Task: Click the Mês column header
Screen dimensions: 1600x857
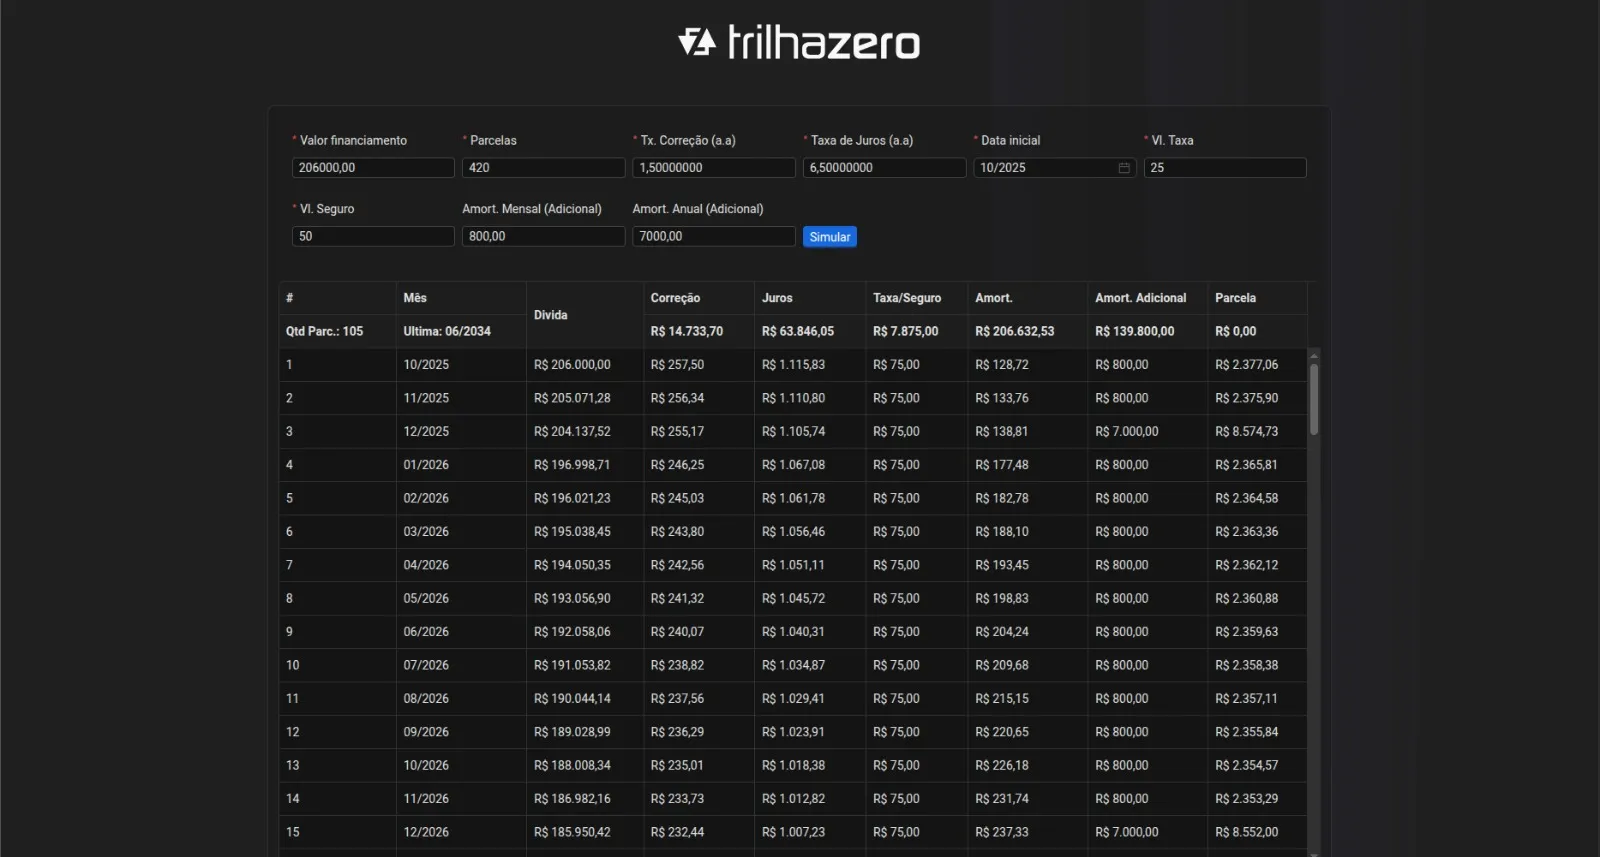Action: 415,298
